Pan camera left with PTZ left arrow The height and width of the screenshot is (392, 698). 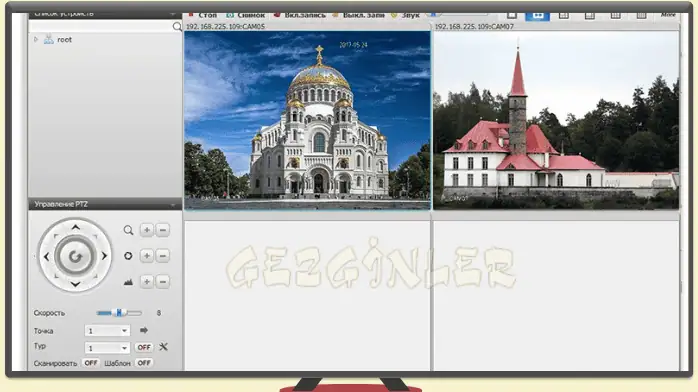[x=47, y=256]
